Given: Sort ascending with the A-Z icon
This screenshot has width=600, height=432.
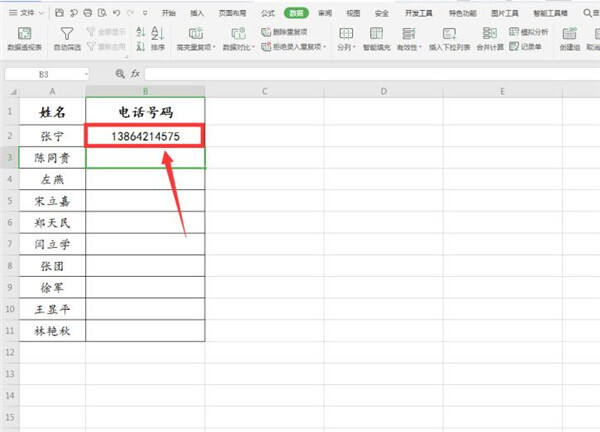Looking at the screenshot, I should (140, 32).
